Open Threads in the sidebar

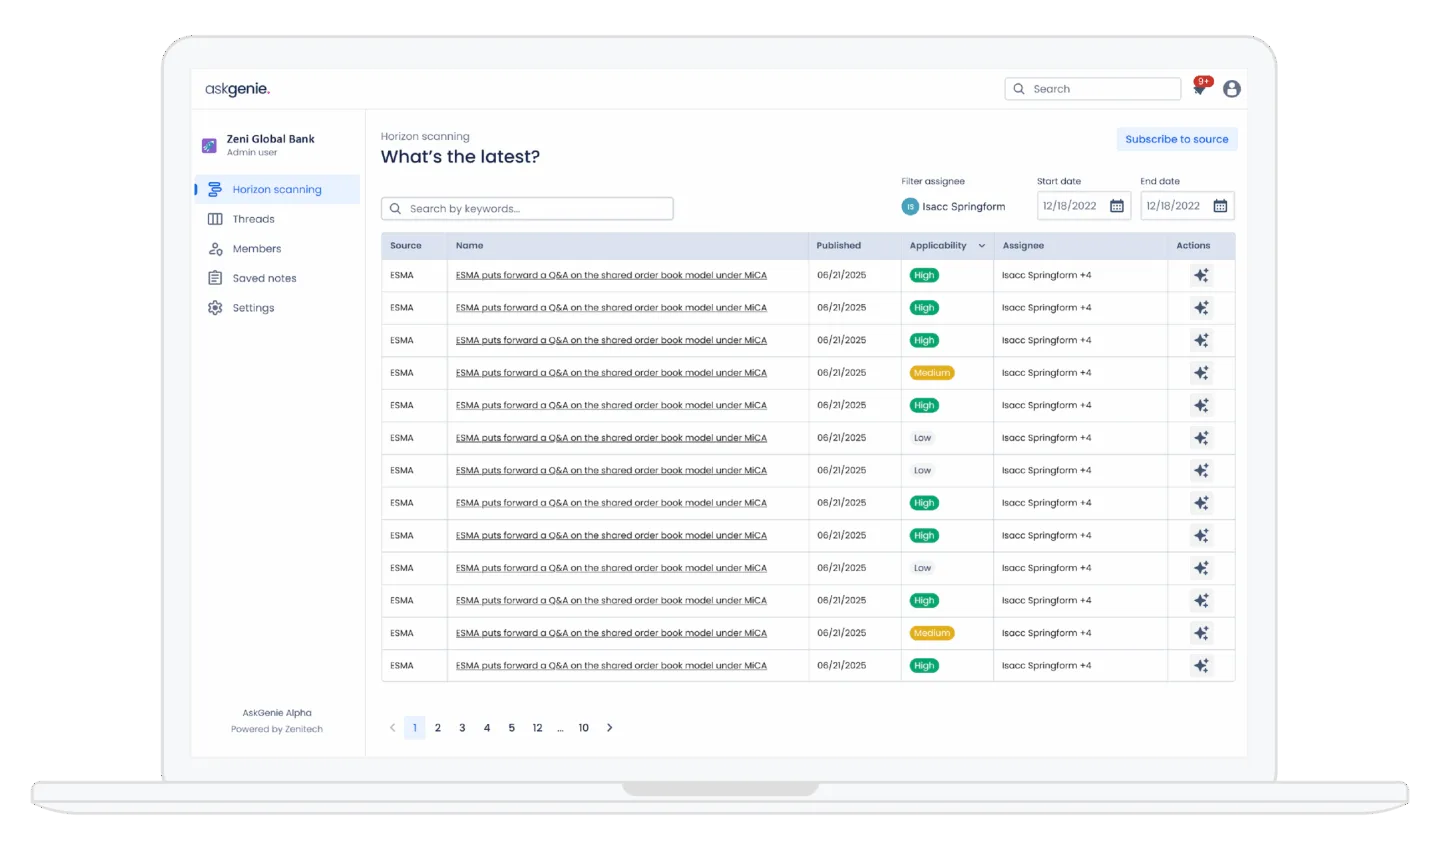[253, 219]
